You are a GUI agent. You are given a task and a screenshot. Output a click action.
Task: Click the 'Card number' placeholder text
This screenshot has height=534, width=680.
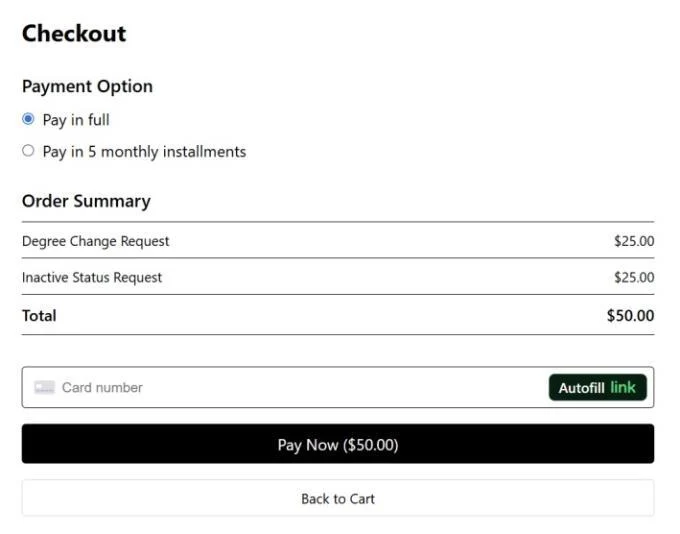[102, 387]
